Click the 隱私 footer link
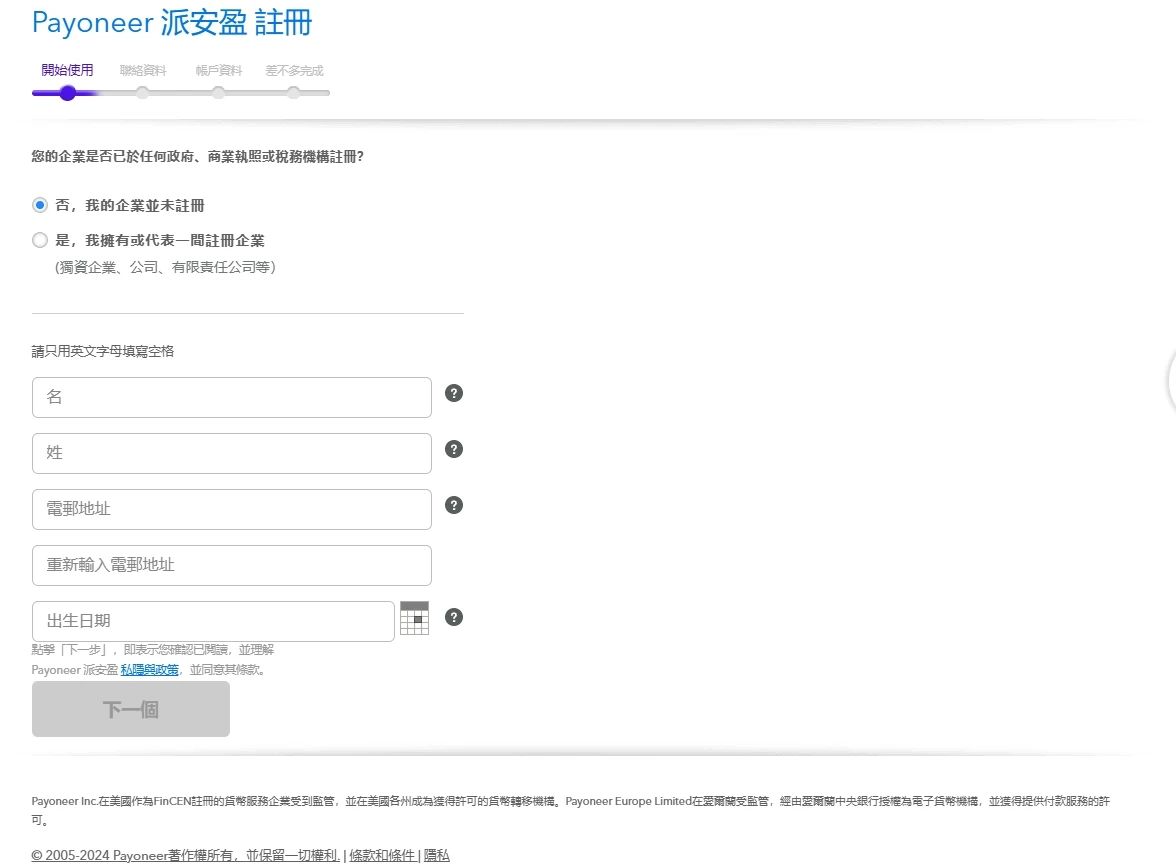1176x865 pixels. (437, 856)
